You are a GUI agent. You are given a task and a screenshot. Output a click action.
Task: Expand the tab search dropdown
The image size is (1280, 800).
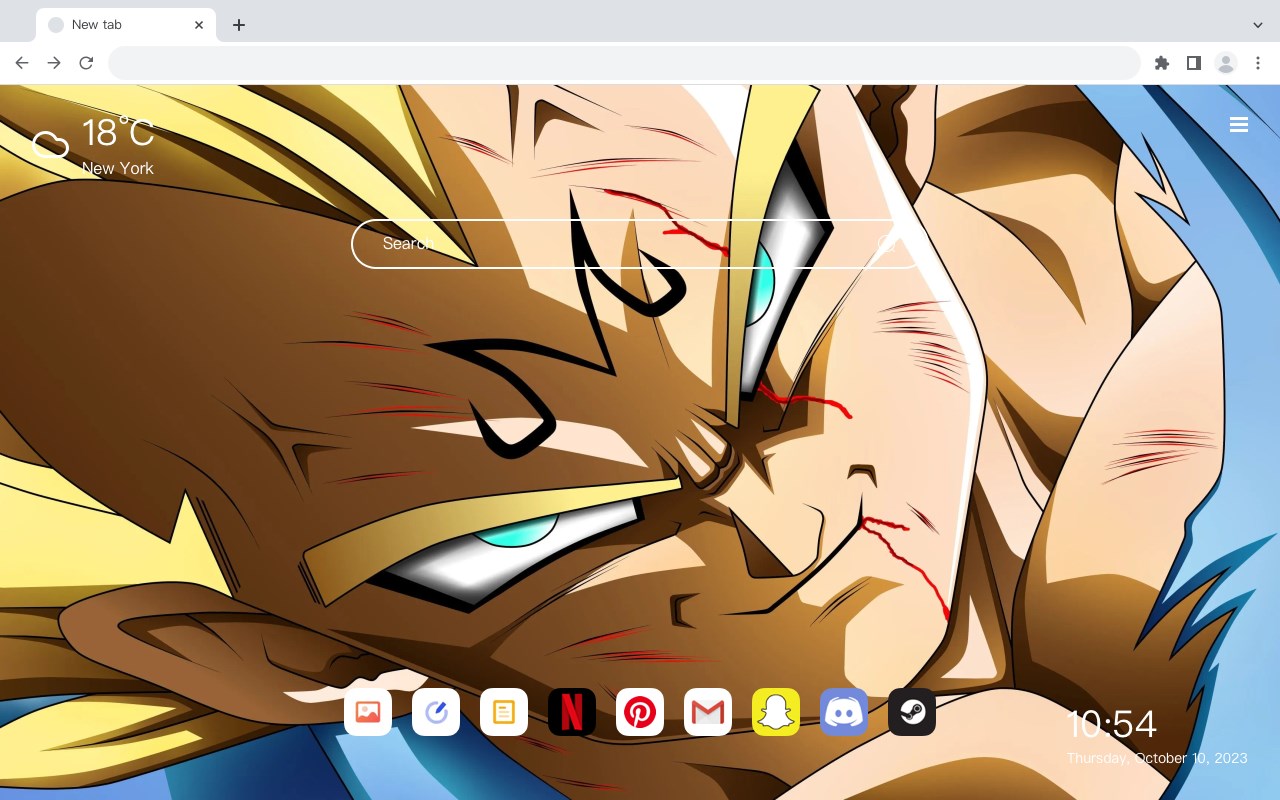click(1258, 25)
